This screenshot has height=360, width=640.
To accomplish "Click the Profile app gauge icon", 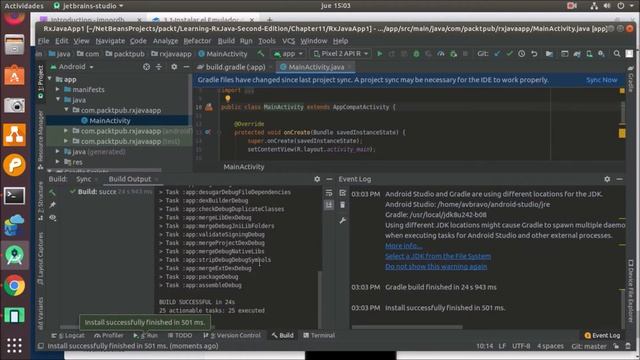I will (441, 54).
